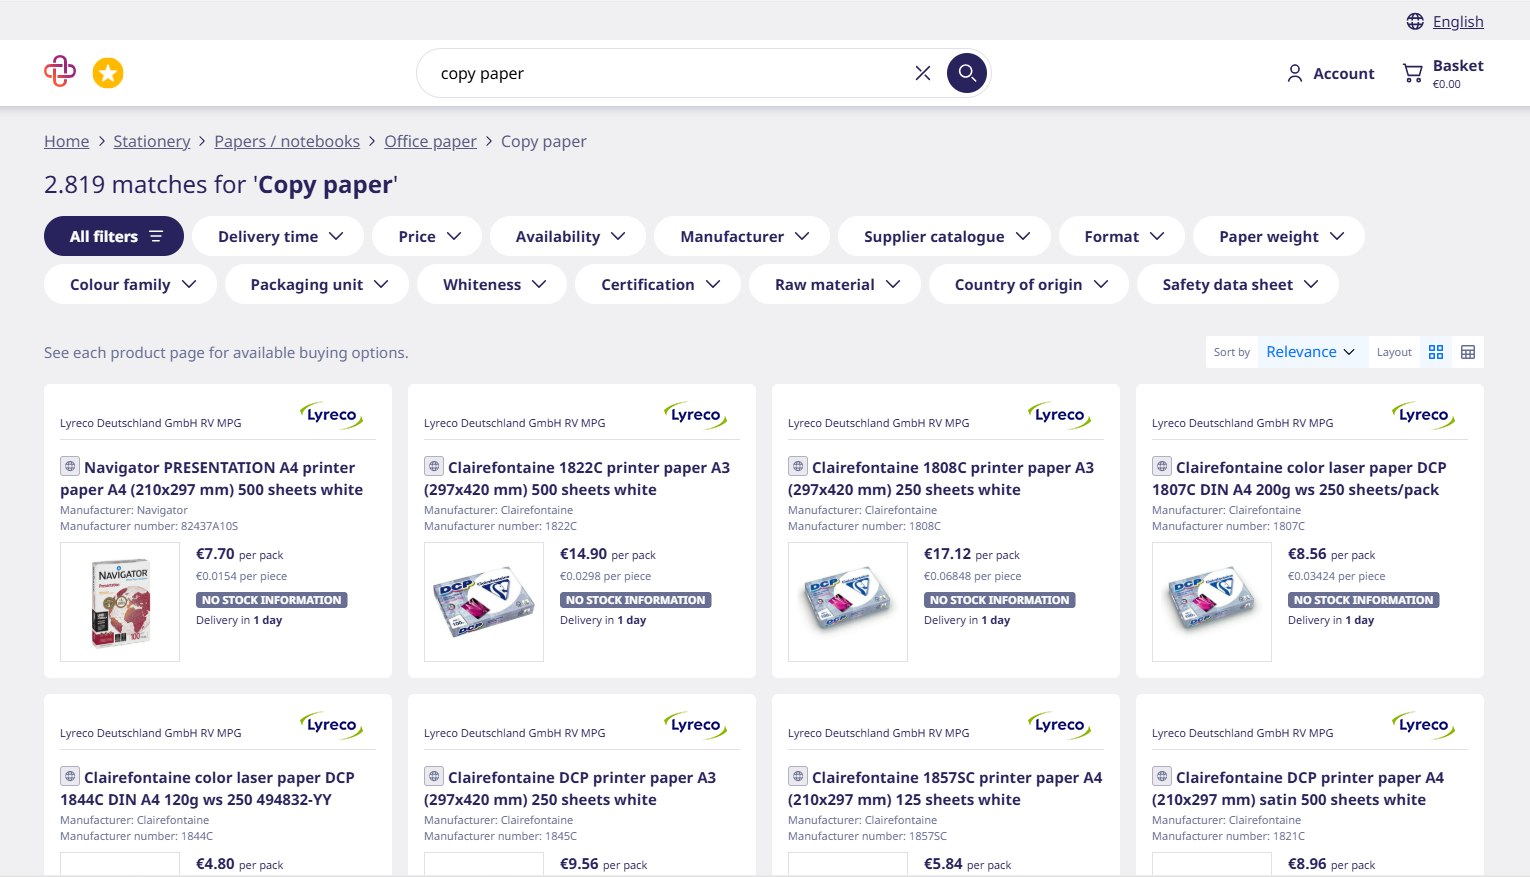Go to Stationery breadcrumb
The width and height of the screenshot is (1530, 877).
pos(152,141)
